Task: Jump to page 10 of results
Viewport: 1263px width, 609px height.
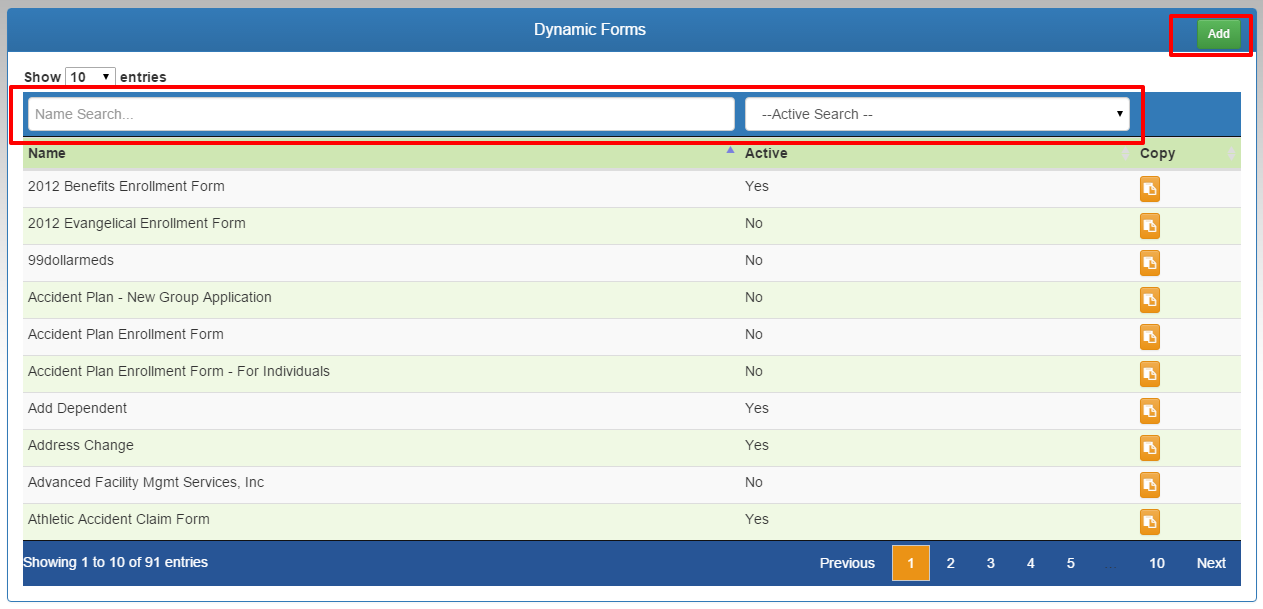Action: coord(1156,563)
